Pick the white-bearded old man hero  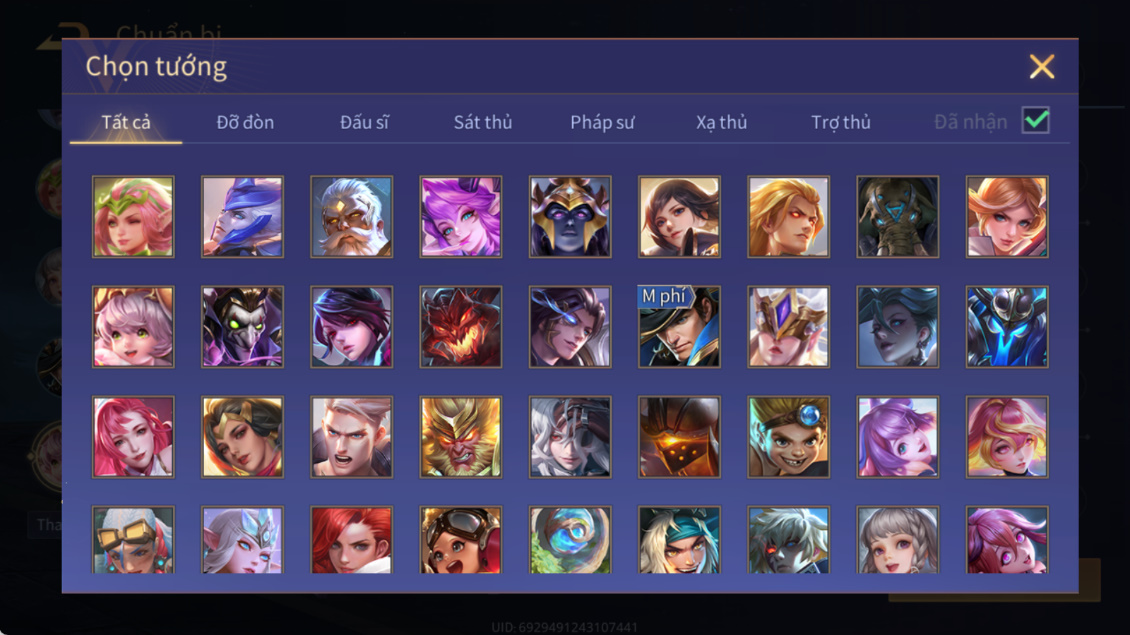[352, 217]
